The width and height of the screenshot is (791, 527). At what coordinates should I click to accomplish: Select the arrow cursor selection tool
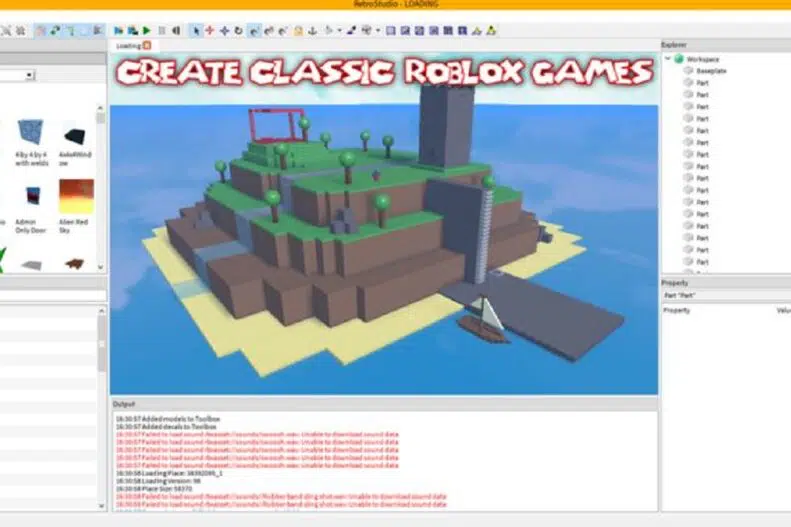pyautogui.click(x=196, y=31)
